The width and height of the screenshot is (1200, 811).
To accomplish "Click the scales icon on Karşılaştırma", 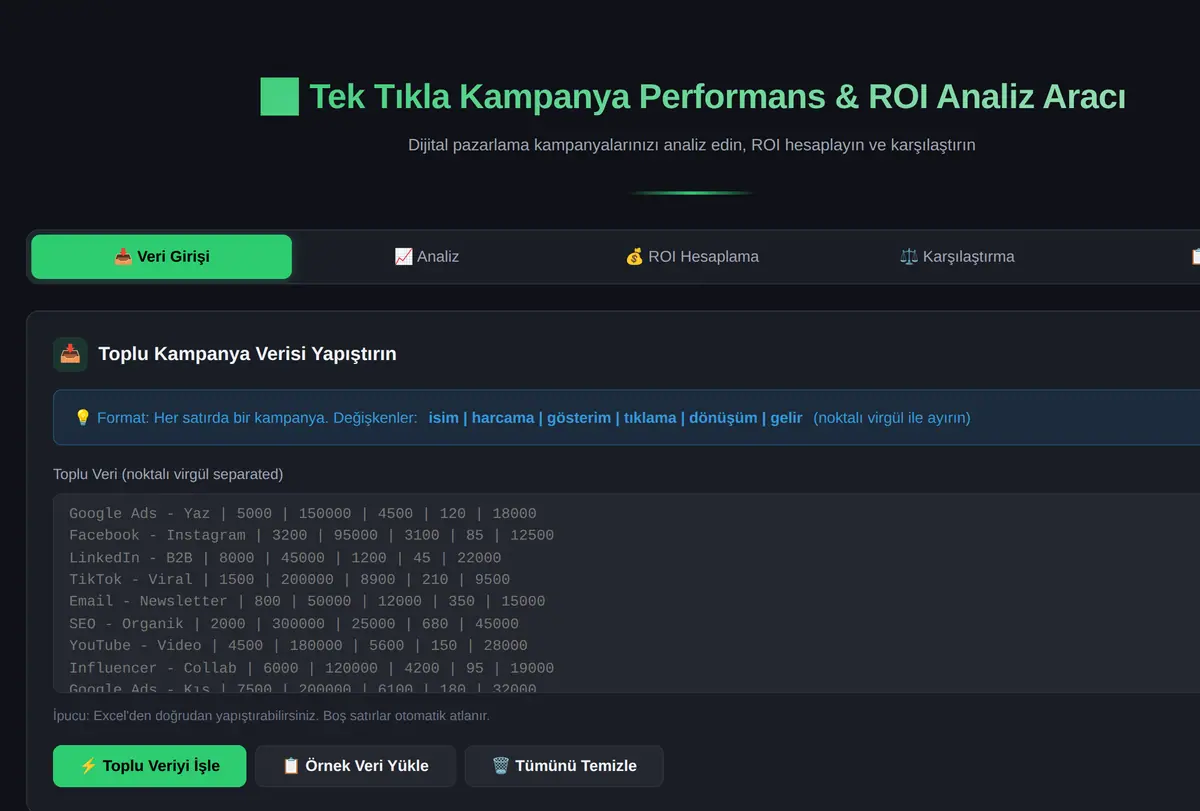I will pos(908,257).
